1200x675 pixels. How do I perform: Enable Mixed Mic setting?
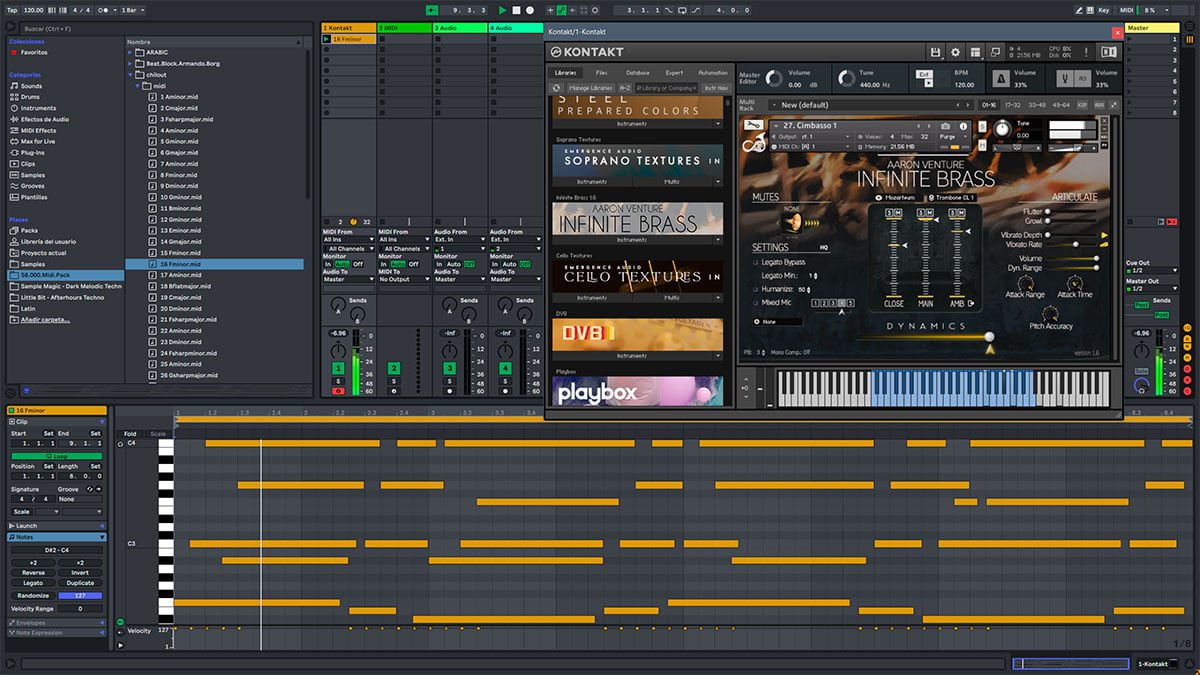(x=756, y=302)
